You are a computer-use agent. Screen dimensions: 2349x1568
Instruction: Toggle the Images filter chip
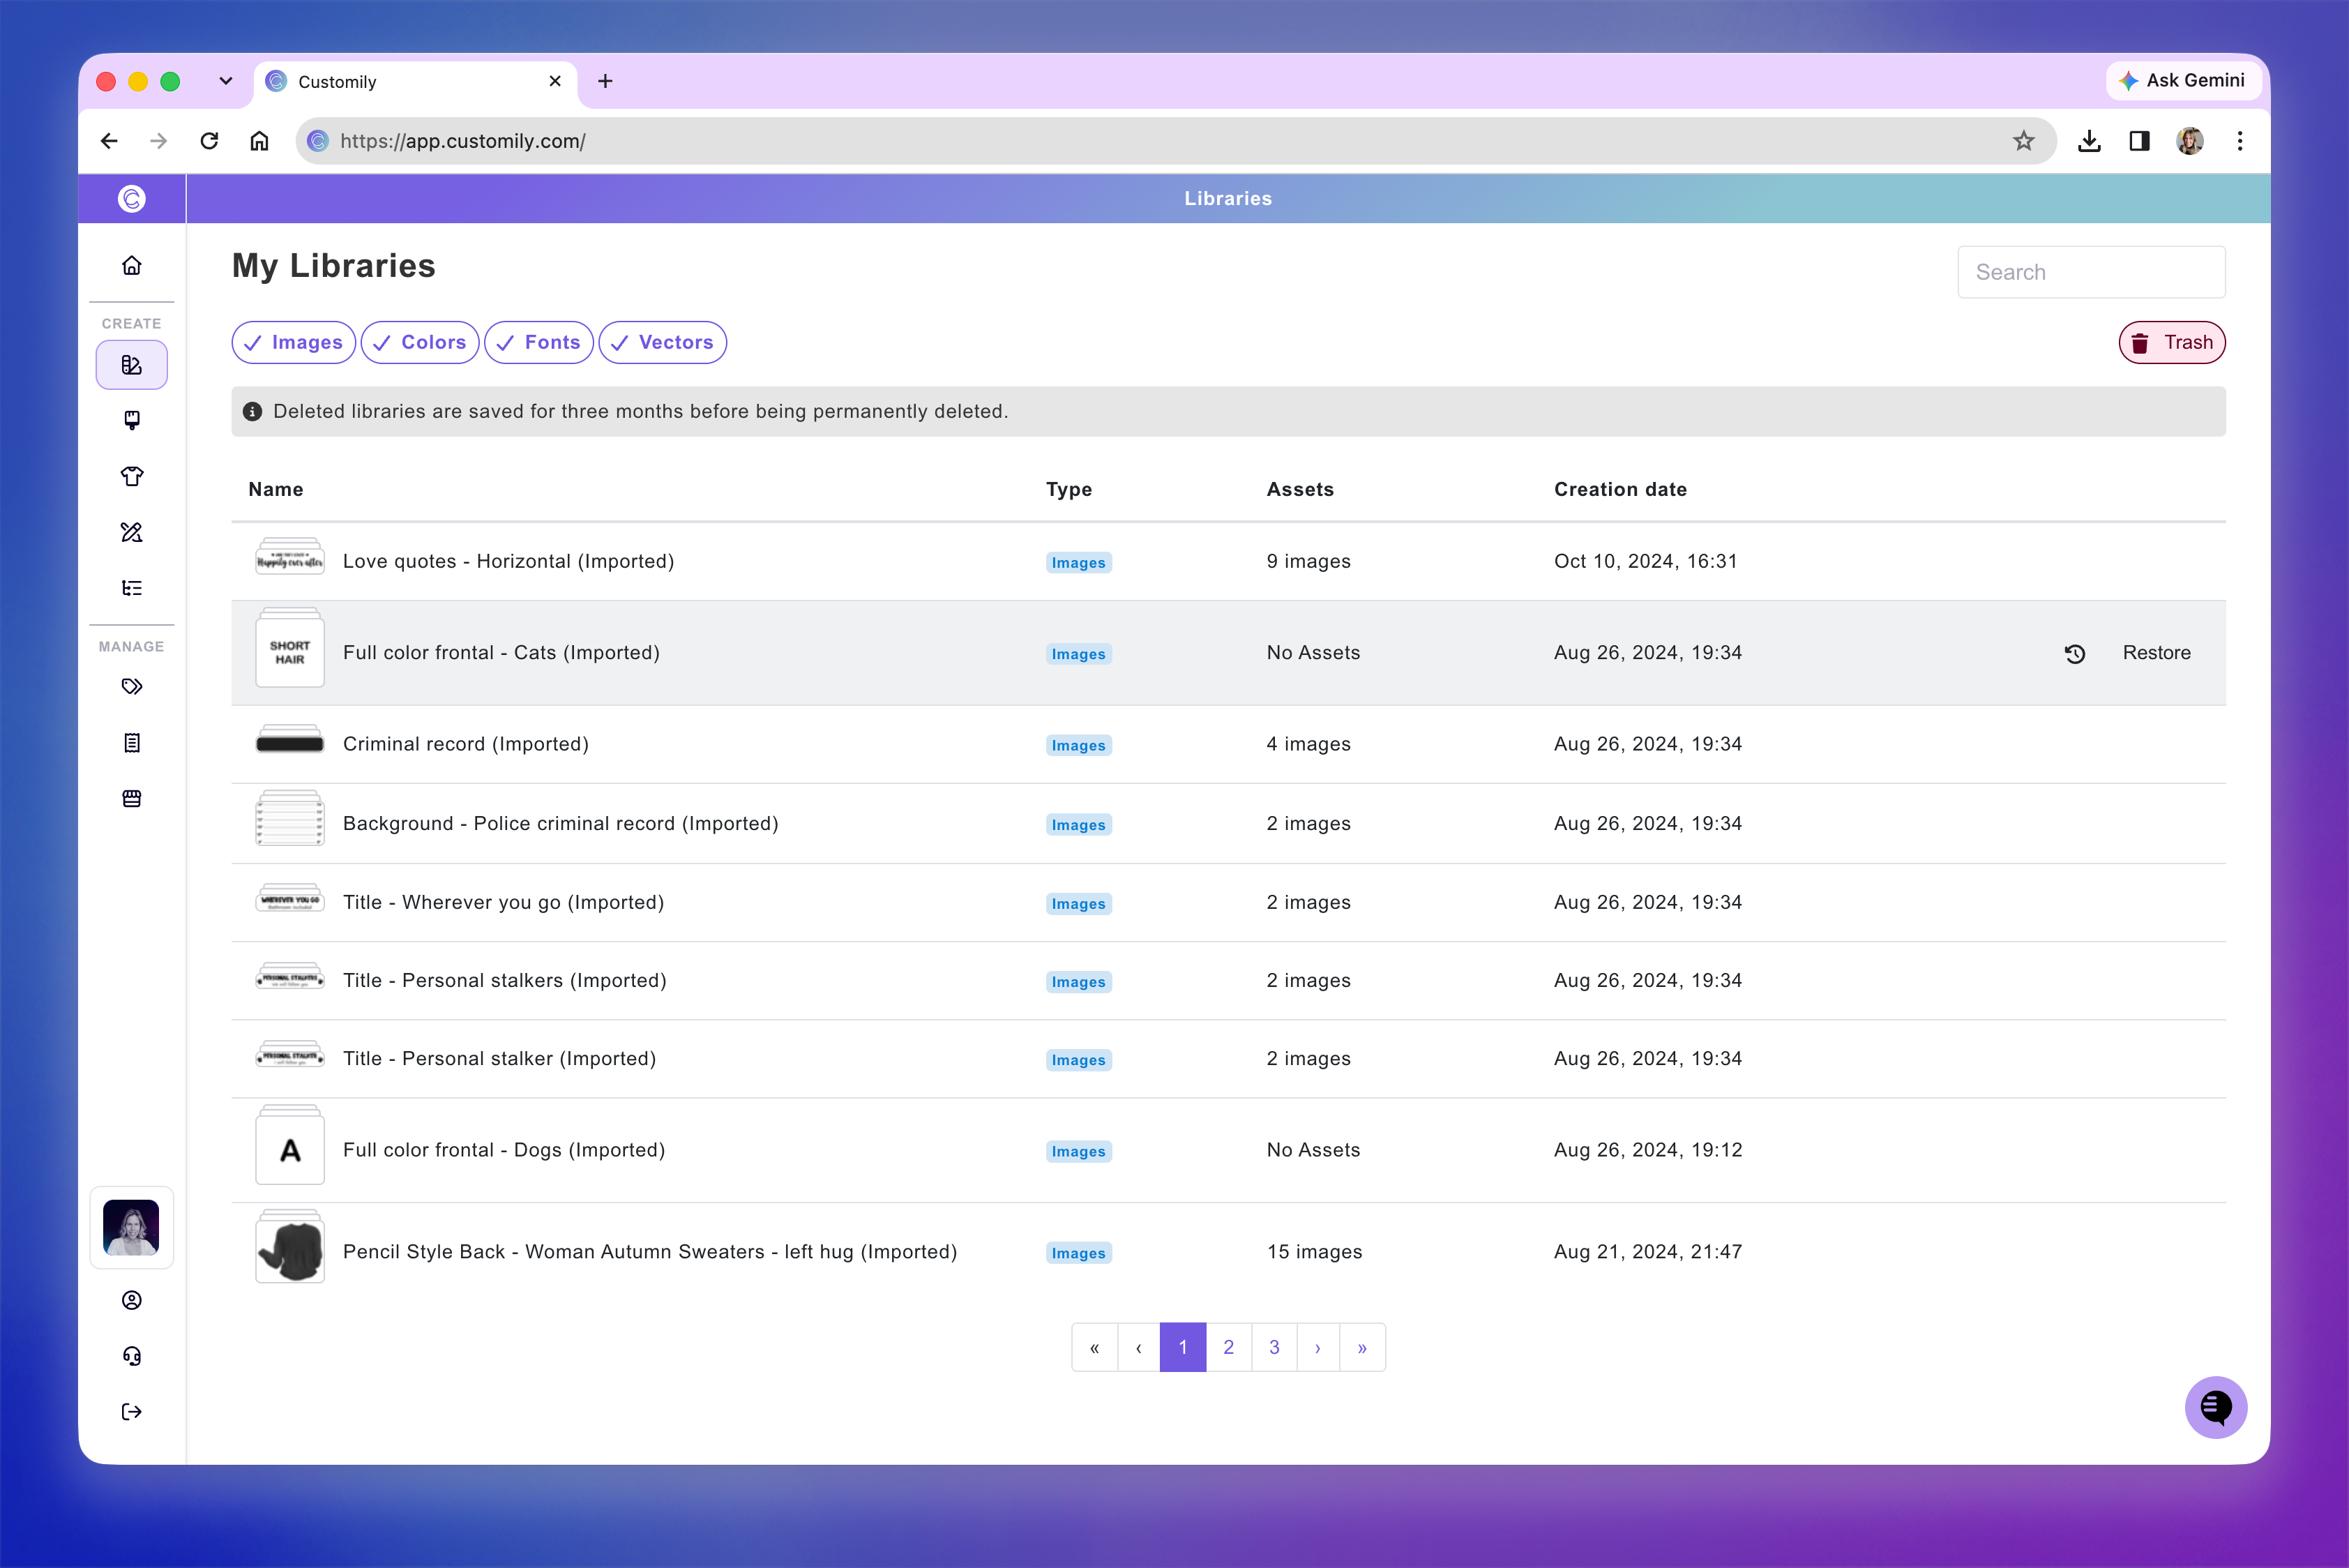coord(293,343)
